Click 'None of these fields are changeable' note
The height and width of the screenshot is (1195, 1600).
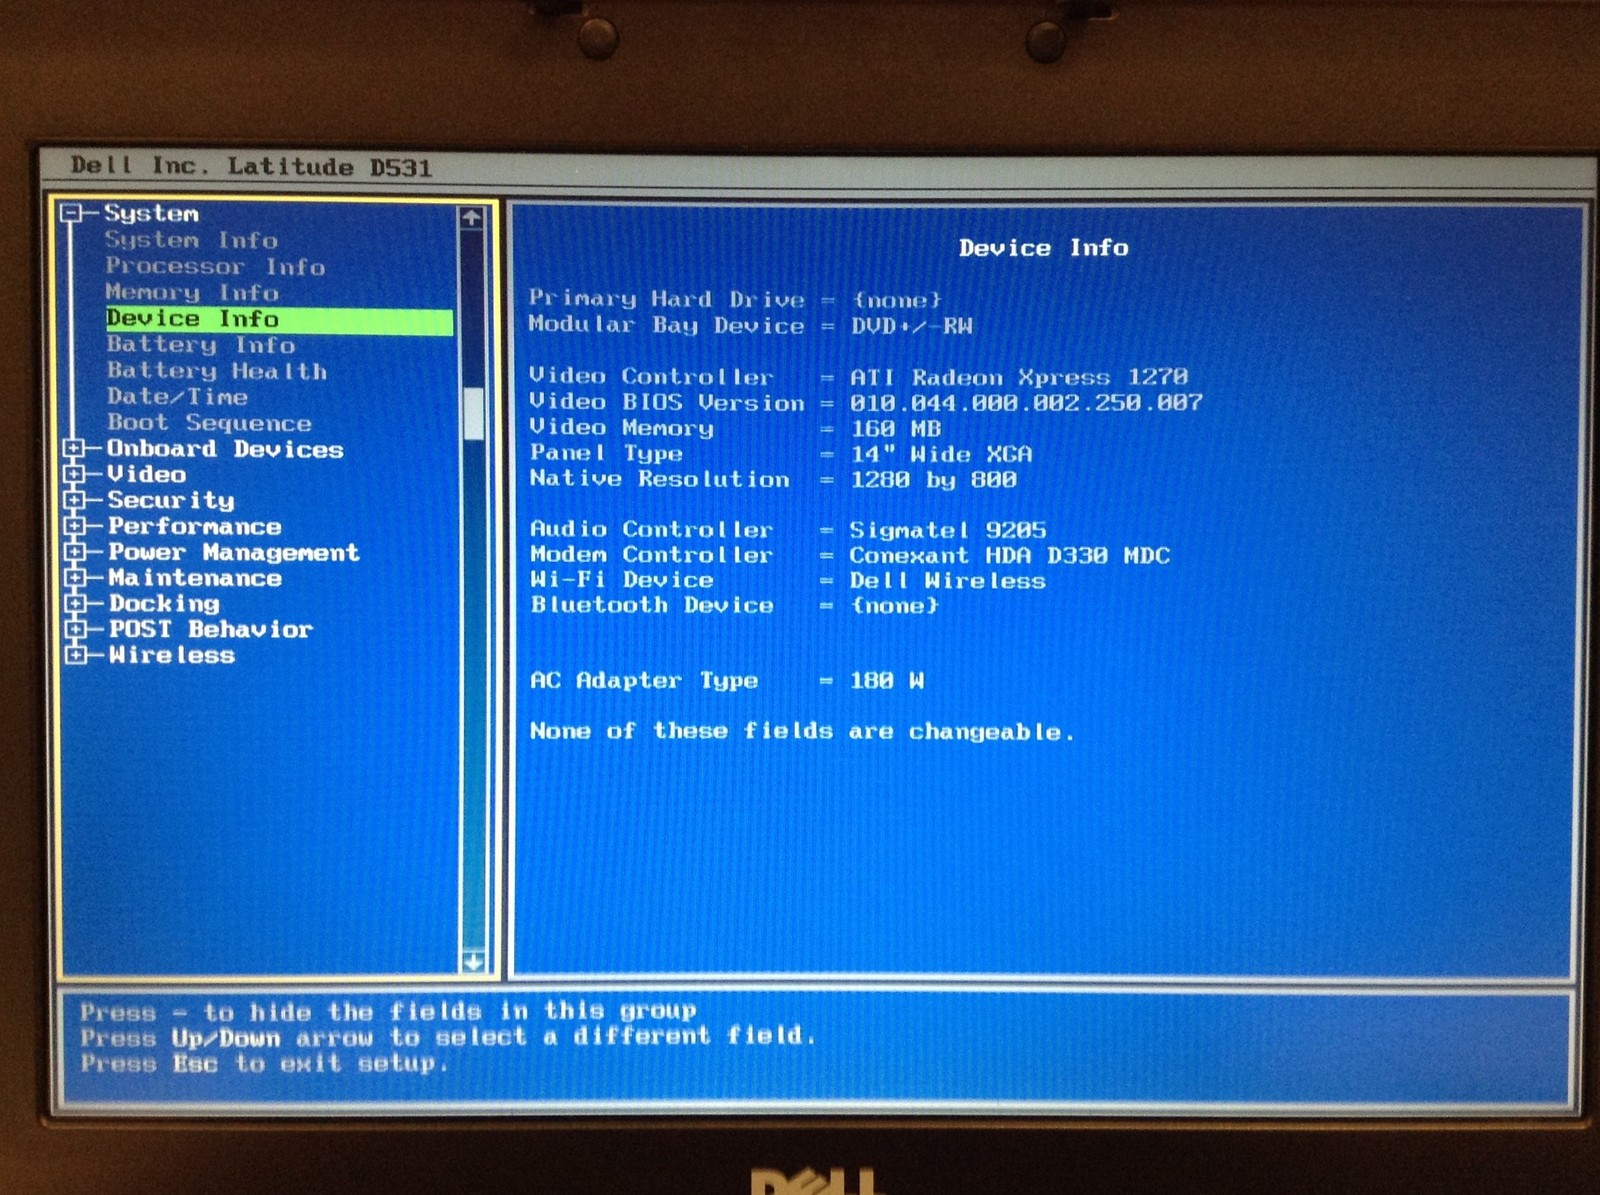tap(802, 731)
